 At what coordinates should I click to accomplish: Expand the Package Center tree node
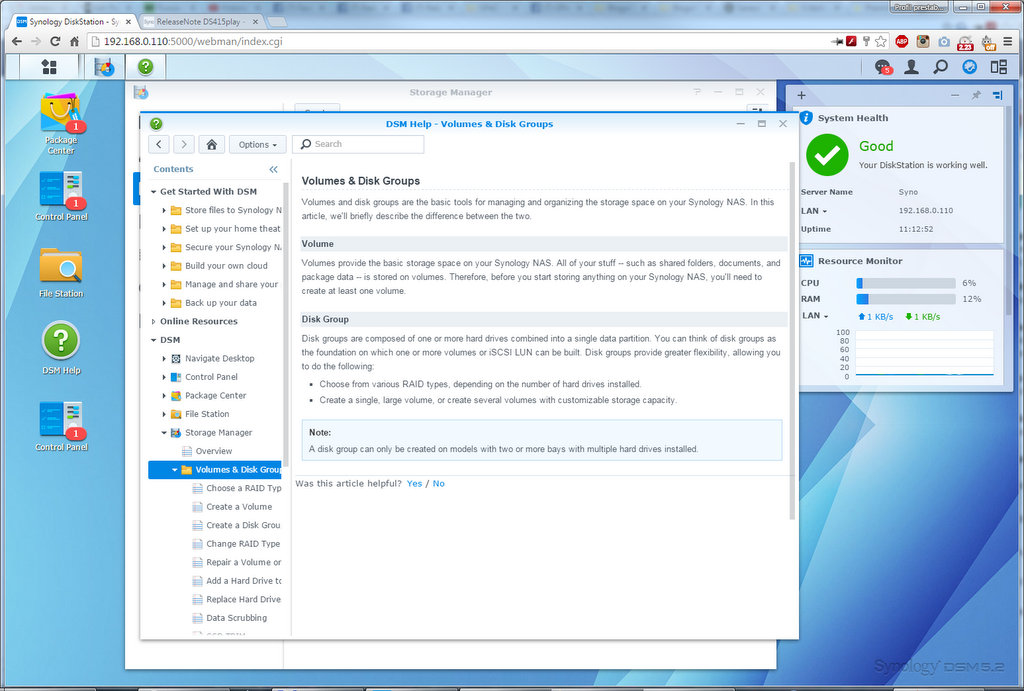coord(164,396)
